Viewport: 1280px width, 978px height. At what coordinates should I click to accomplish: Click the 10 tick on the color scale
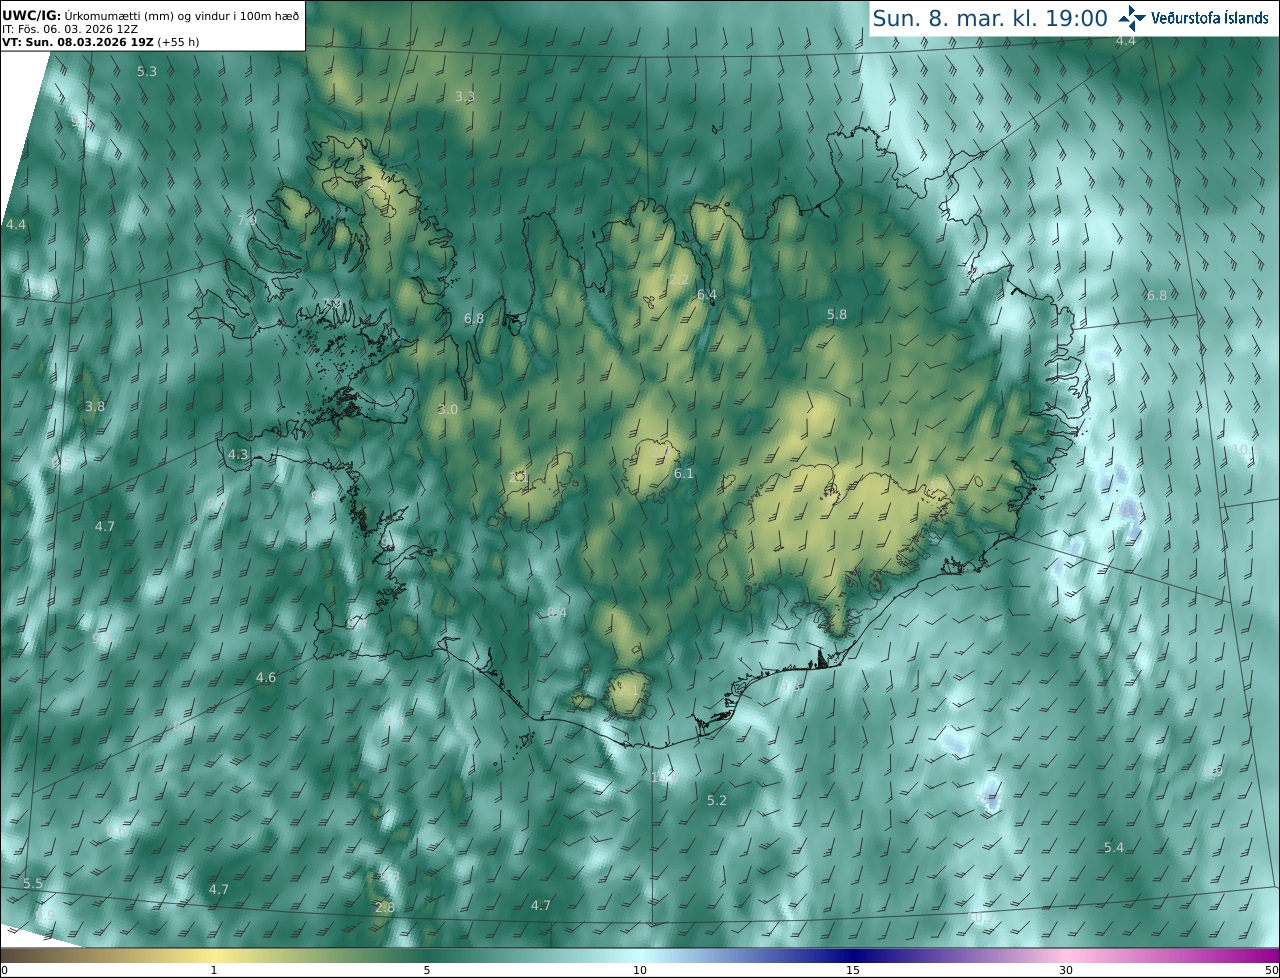(x=640, y=970)
